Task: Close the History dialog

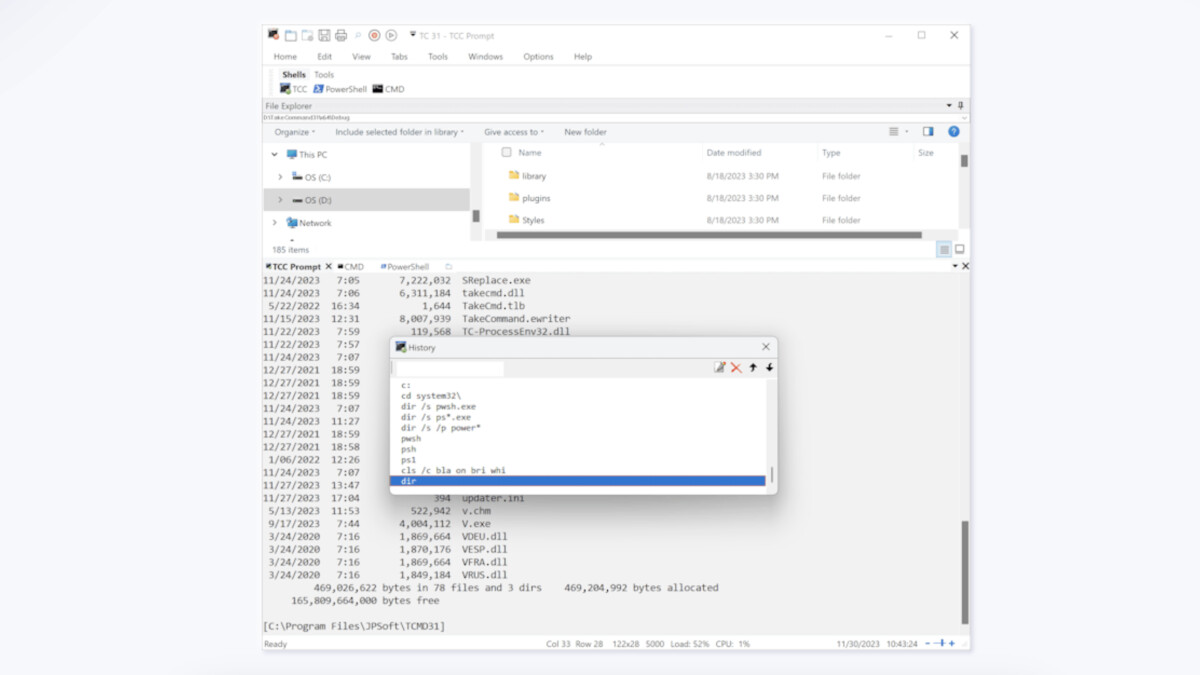Action: pyautogui.click(x=766, y=347)
